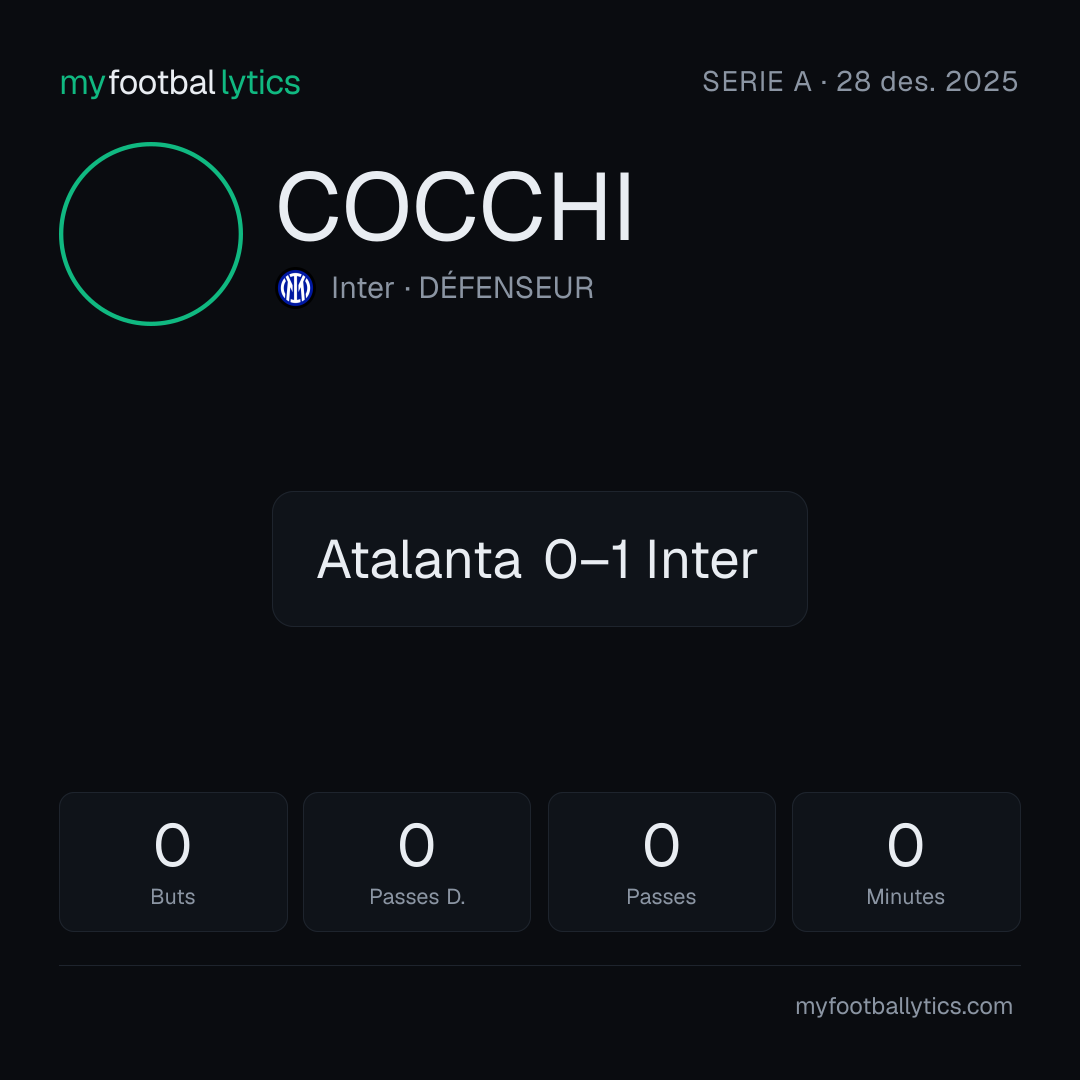Select the COCCHI player name
The image size is (1080, 1080).
click(455, 207)
